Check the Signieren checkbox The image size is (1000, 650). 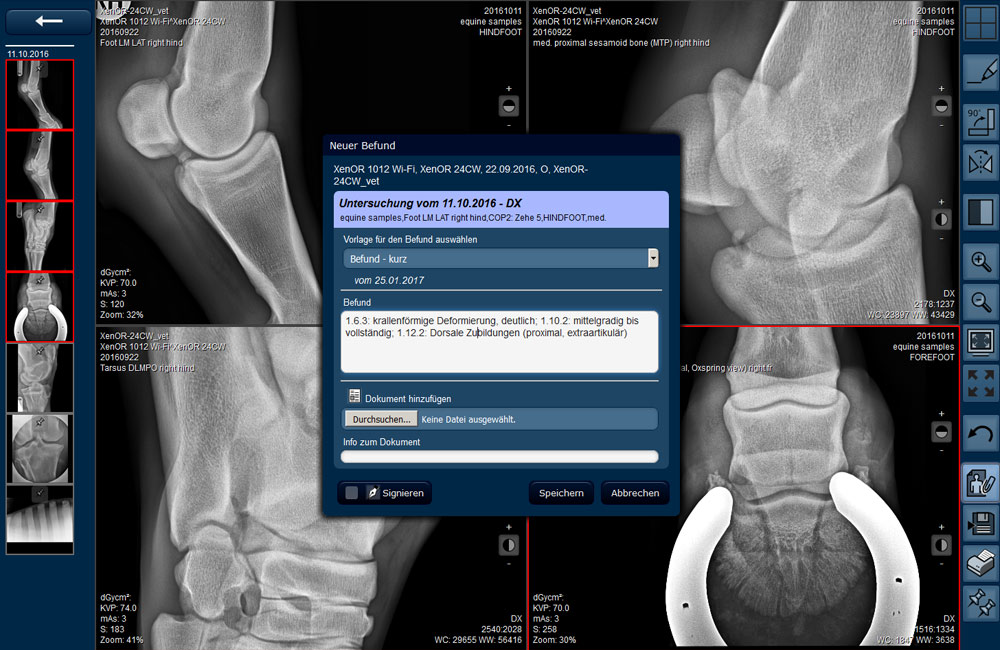[352, 493]
